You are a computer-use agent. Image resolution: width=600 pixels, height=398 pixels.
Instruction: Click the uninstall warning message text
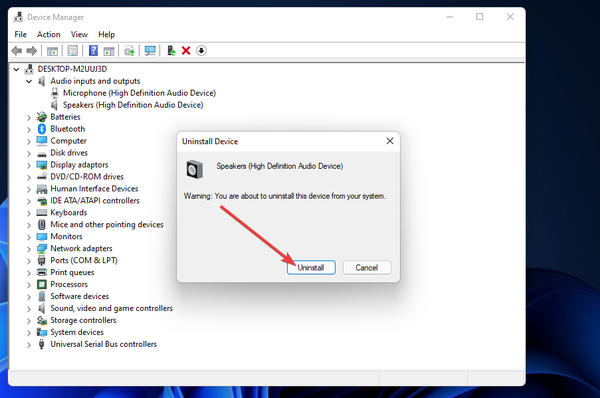pyautogui.click(x=285, y=196)
